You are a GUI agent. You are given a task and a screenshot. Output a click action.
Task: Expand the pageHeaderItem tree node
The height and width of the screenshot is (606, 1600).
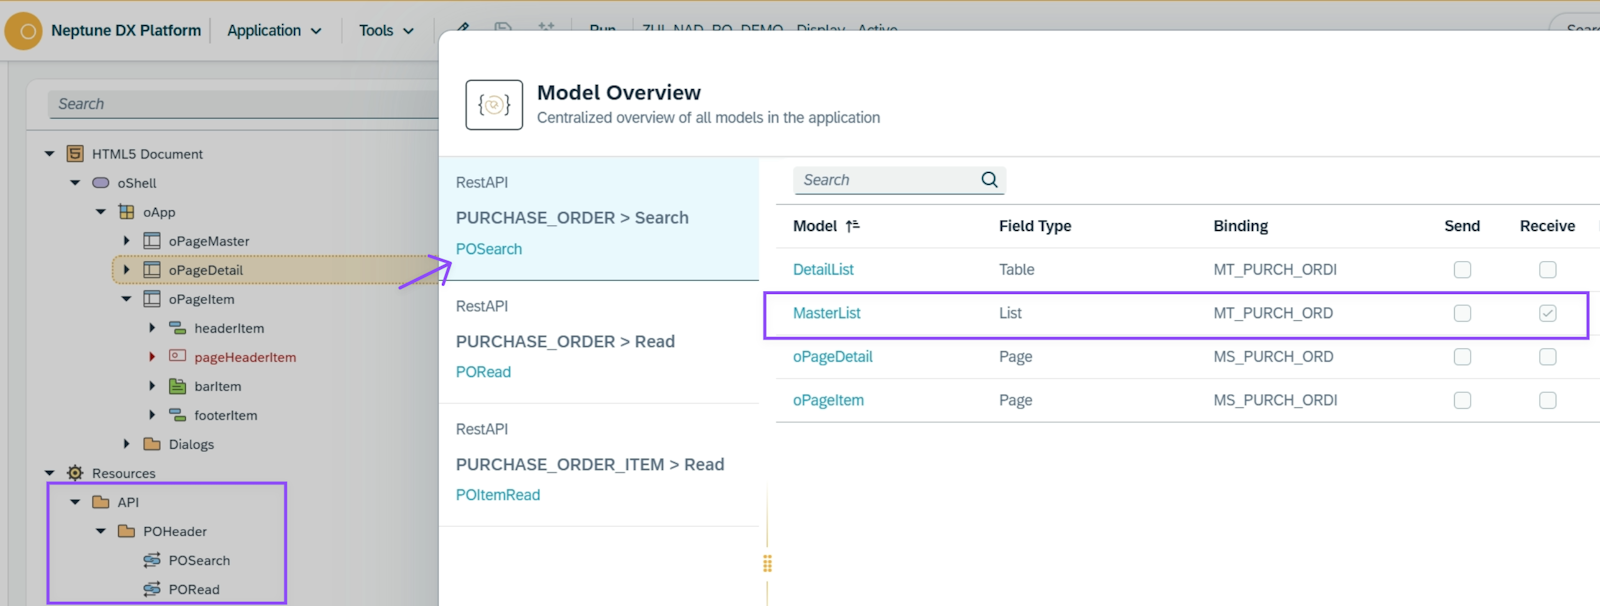[152, 357]
